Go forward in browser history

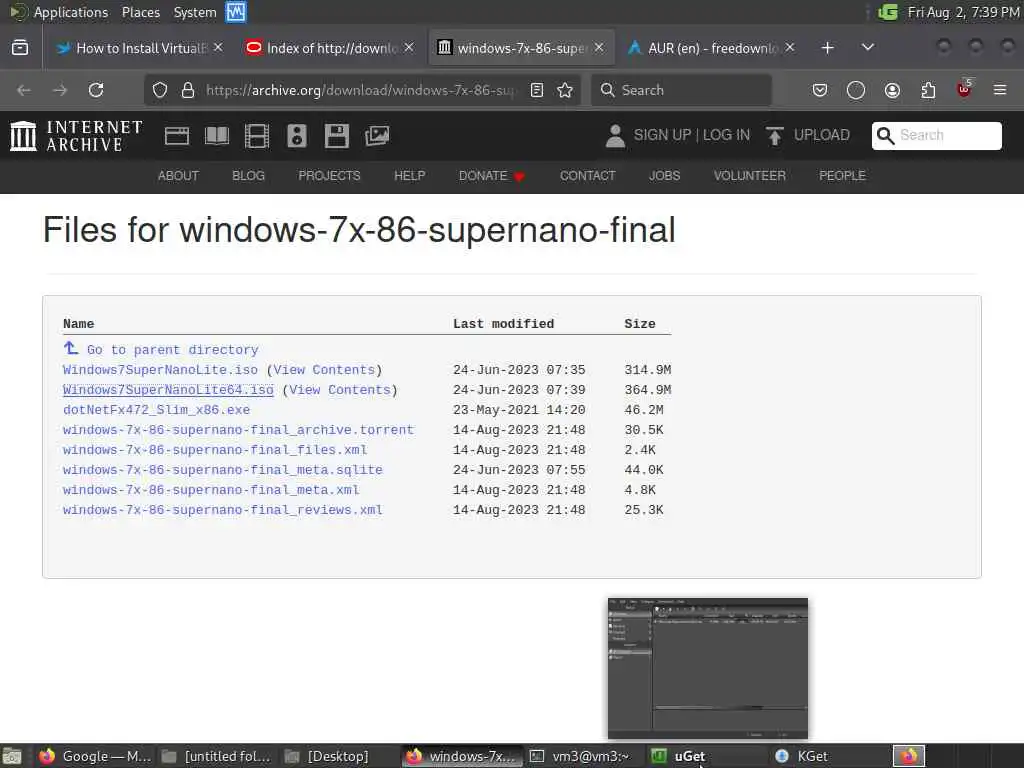(60, 90)
